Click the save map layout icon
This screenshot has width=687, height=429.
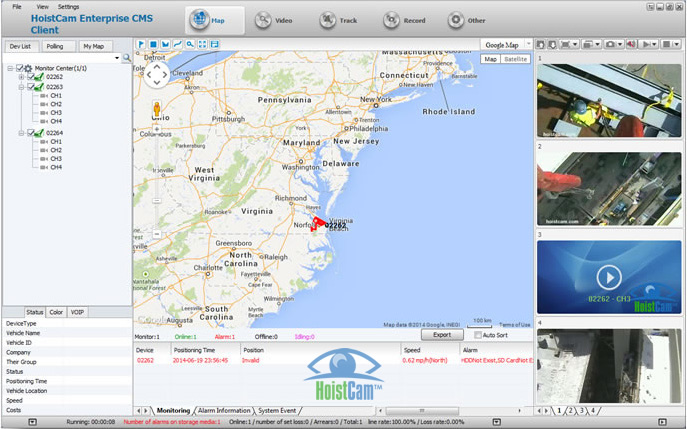tap(214, 44)
